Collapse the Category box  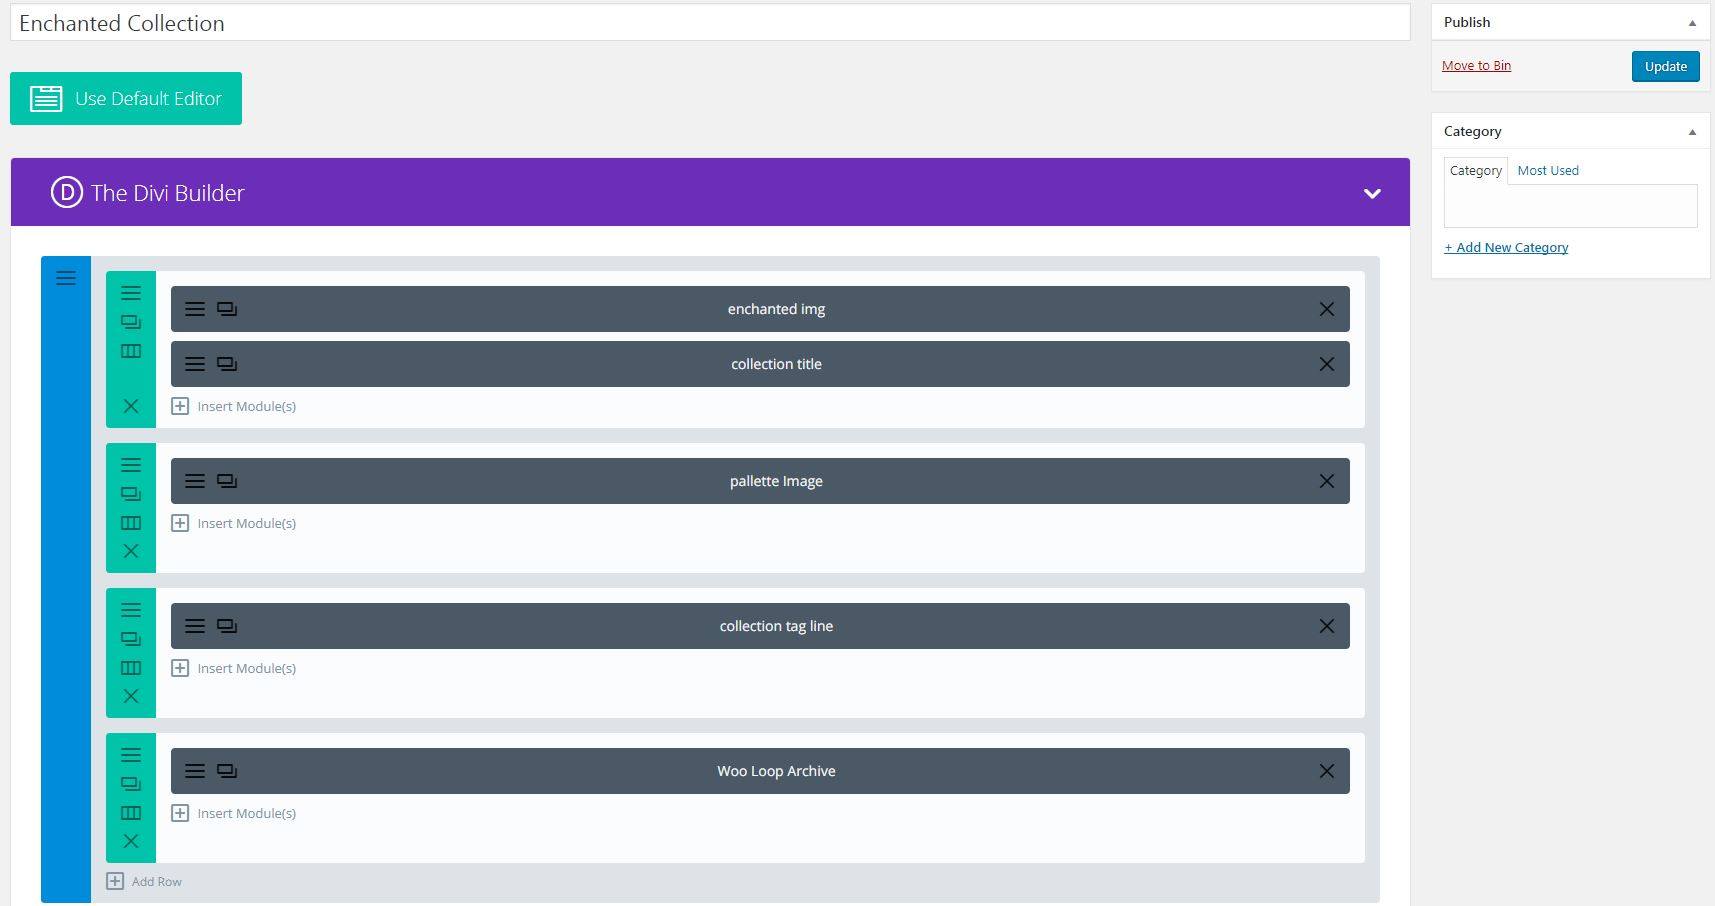tap(1692, 132)
